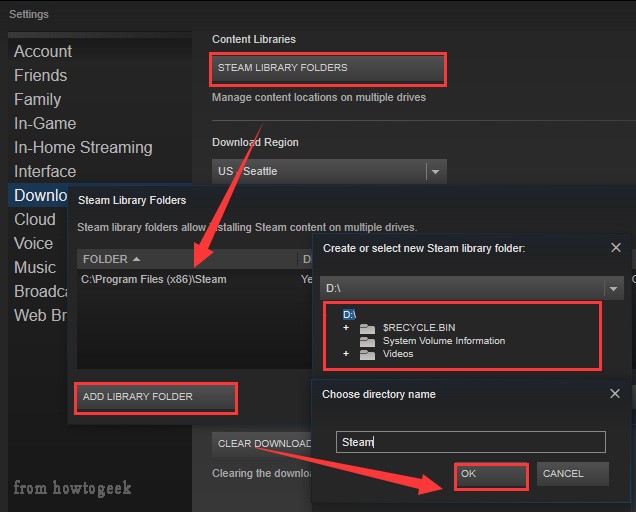Expand the Videos folder
The image size is (636, 512).
[x=346, y=353]
